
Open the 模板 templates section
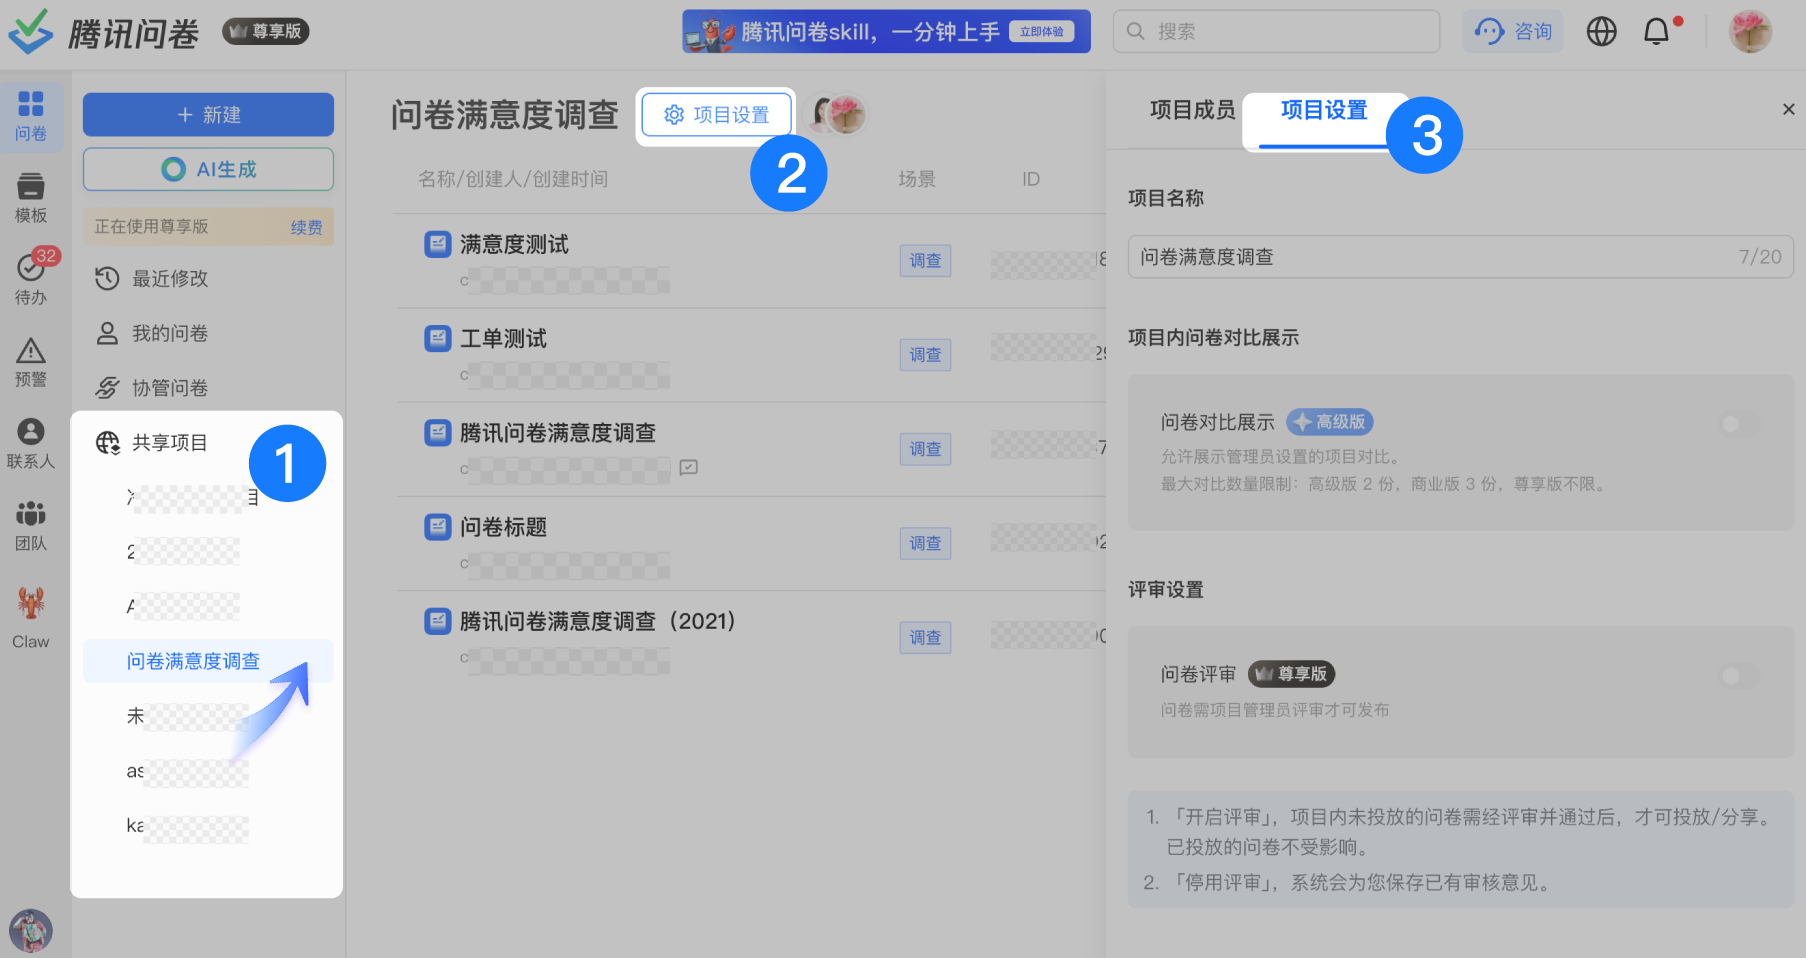tap(31, 198)
